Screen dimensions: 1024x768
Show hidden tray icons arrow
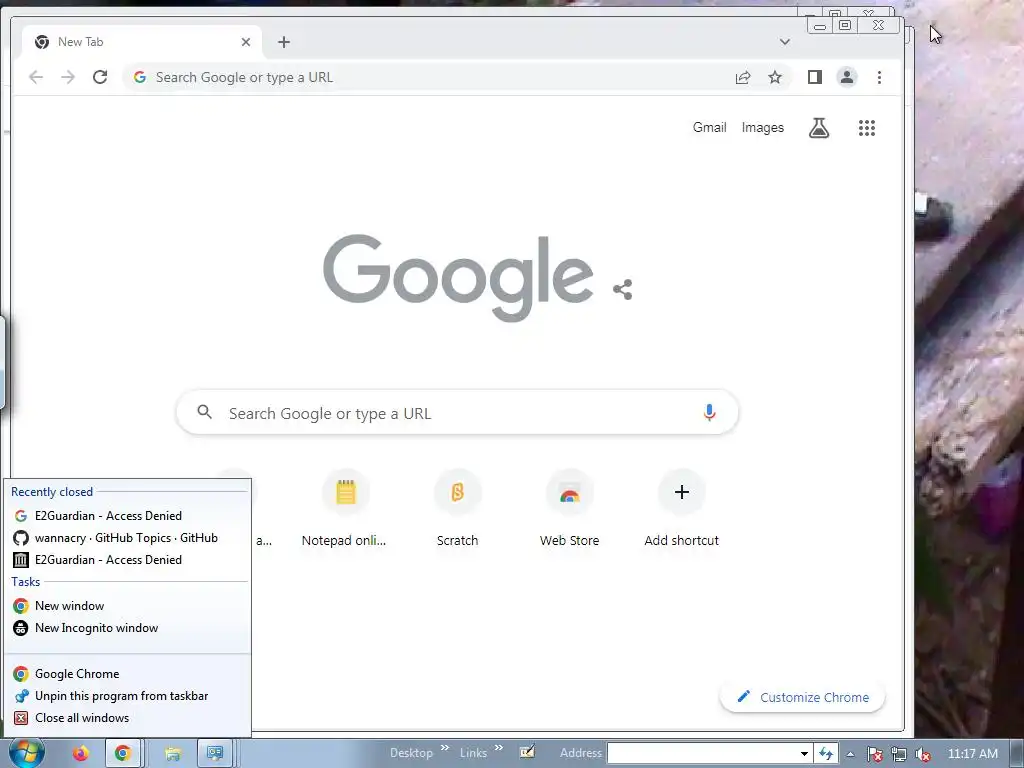[850, 754]
